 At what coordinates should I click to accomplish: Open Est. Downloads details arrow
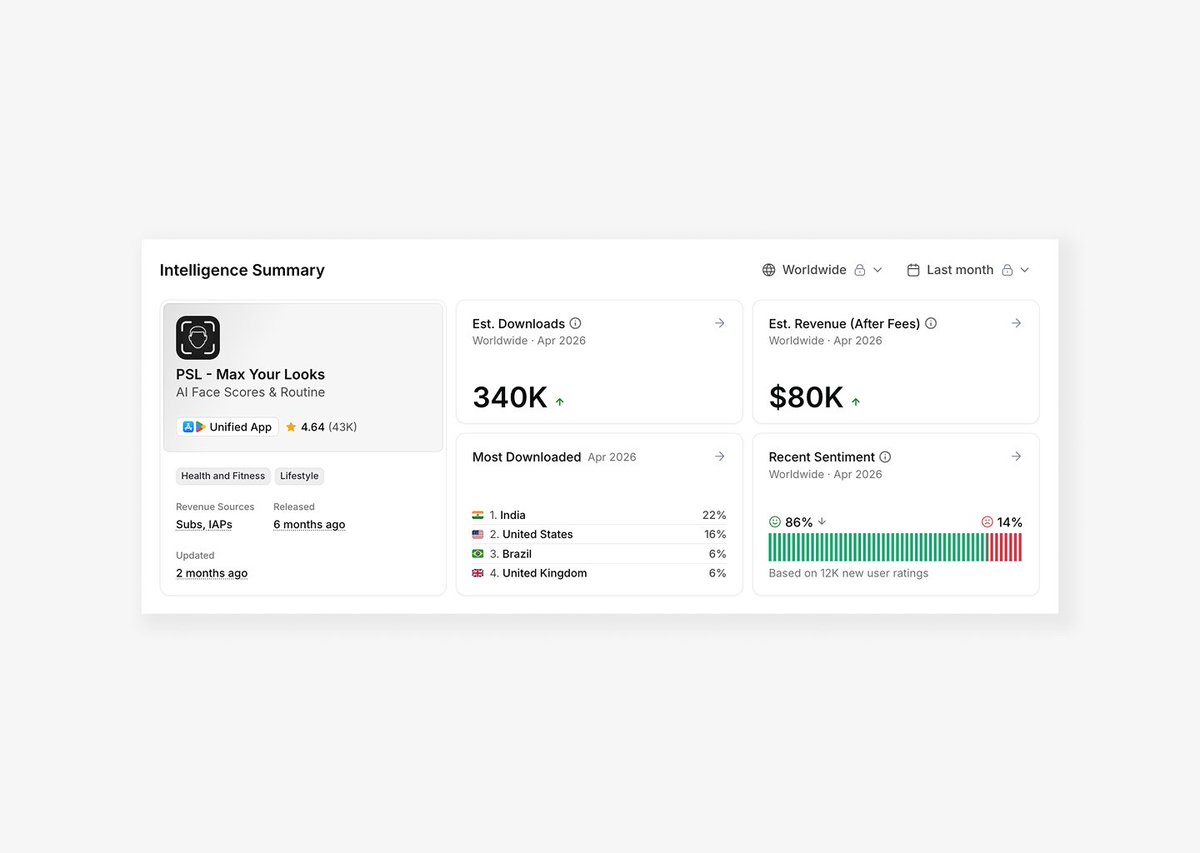(720, 323)
